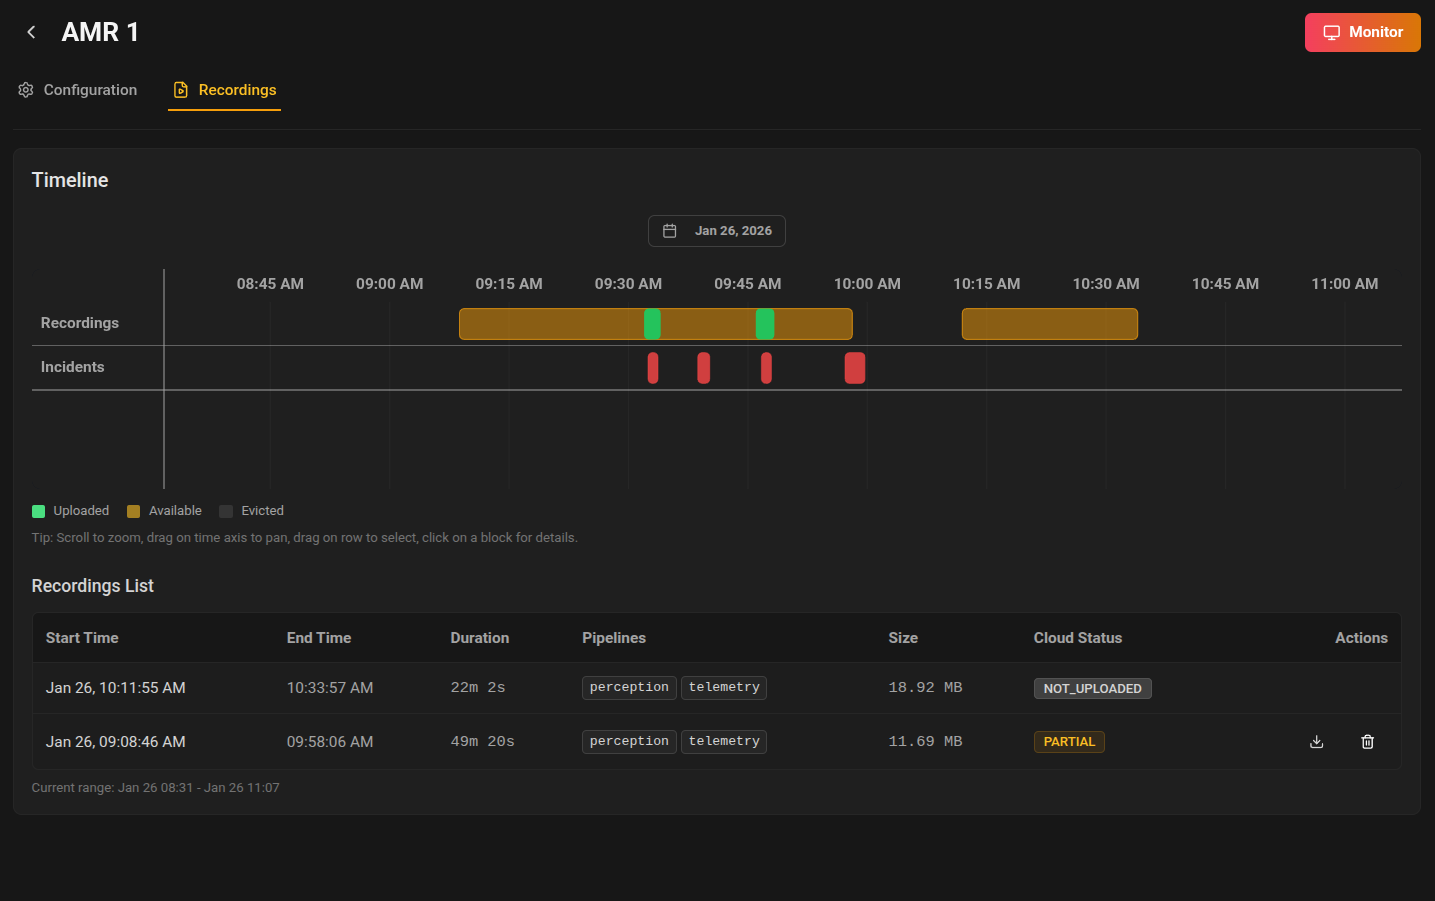Viewport: 1435px width, 901px height.
Task: Click the 18.92 MB size value
Action: 925,688
